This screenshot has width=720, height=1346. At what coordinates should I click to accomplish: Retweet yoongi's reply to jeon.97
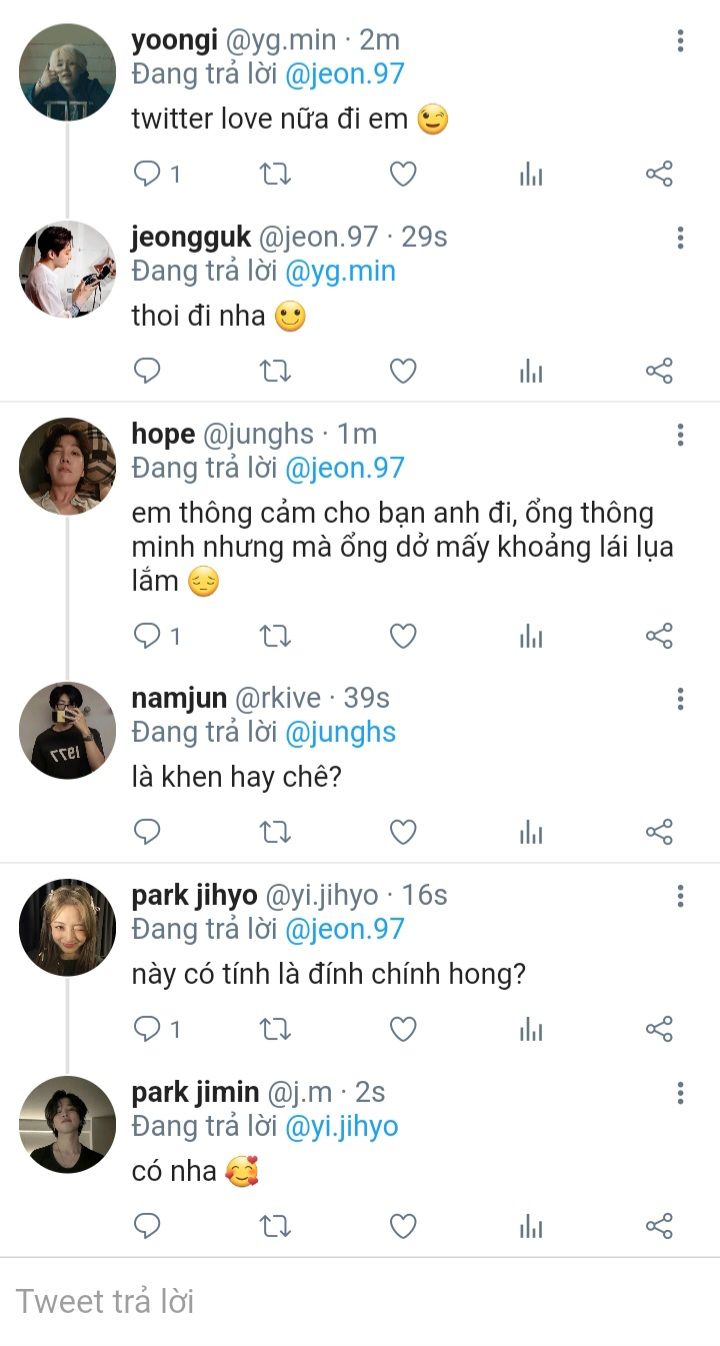[x=275, y=175]
